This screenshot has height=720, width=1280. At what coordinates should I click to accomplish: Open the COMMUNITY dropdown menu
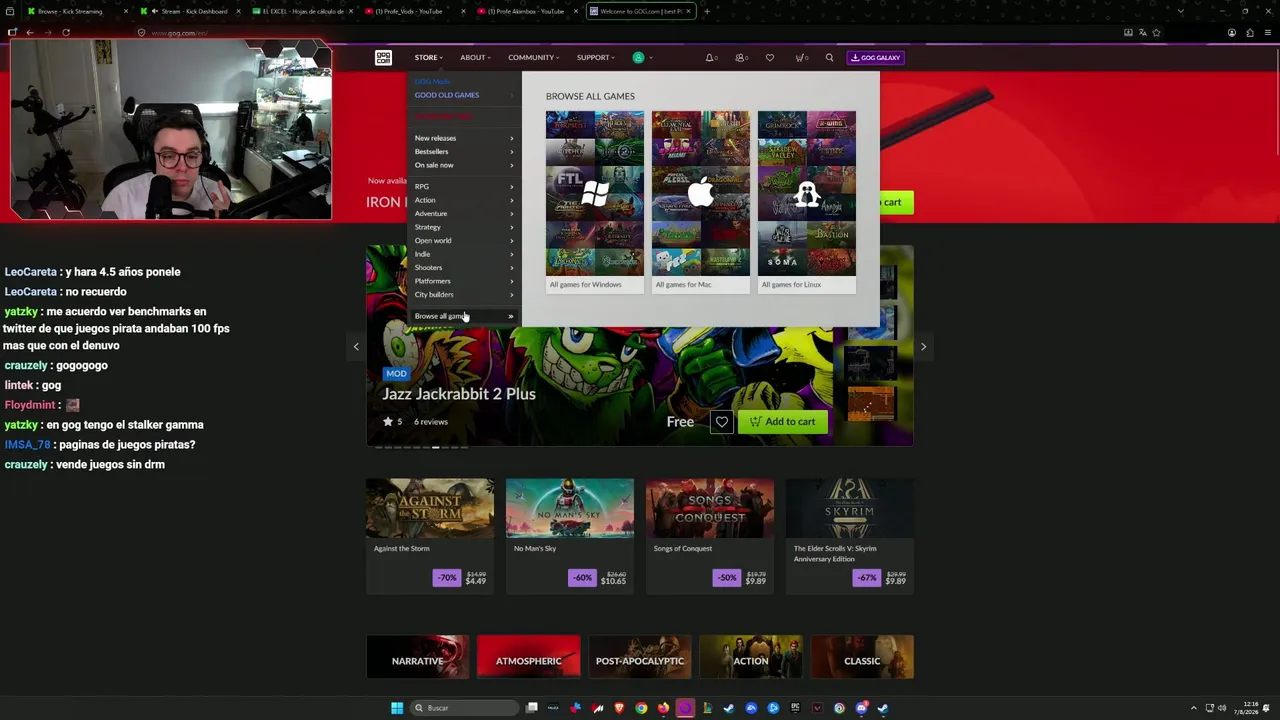[533, 58]
